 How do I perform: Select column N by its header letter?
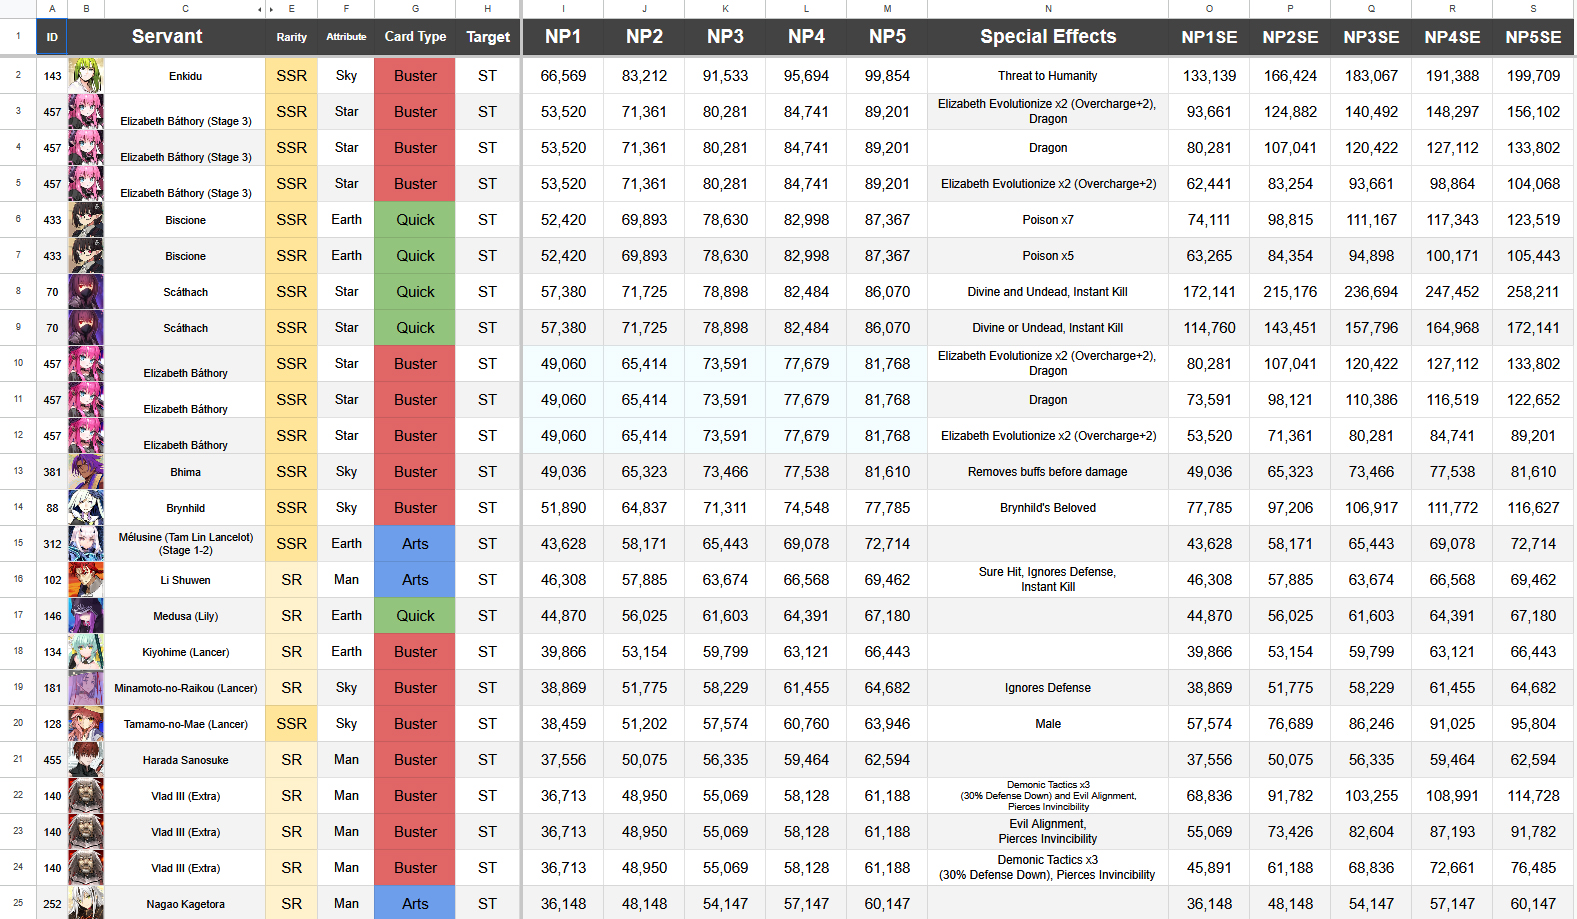point(1048,9)
